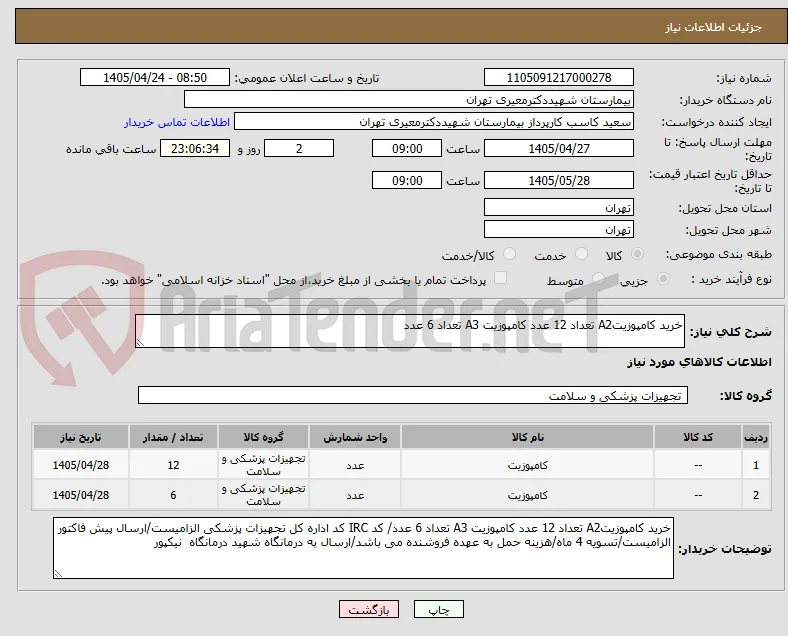Screen dimensions: 788x636
Task: Open the اطلاعات تماس خریدار link
Action: 177,122
